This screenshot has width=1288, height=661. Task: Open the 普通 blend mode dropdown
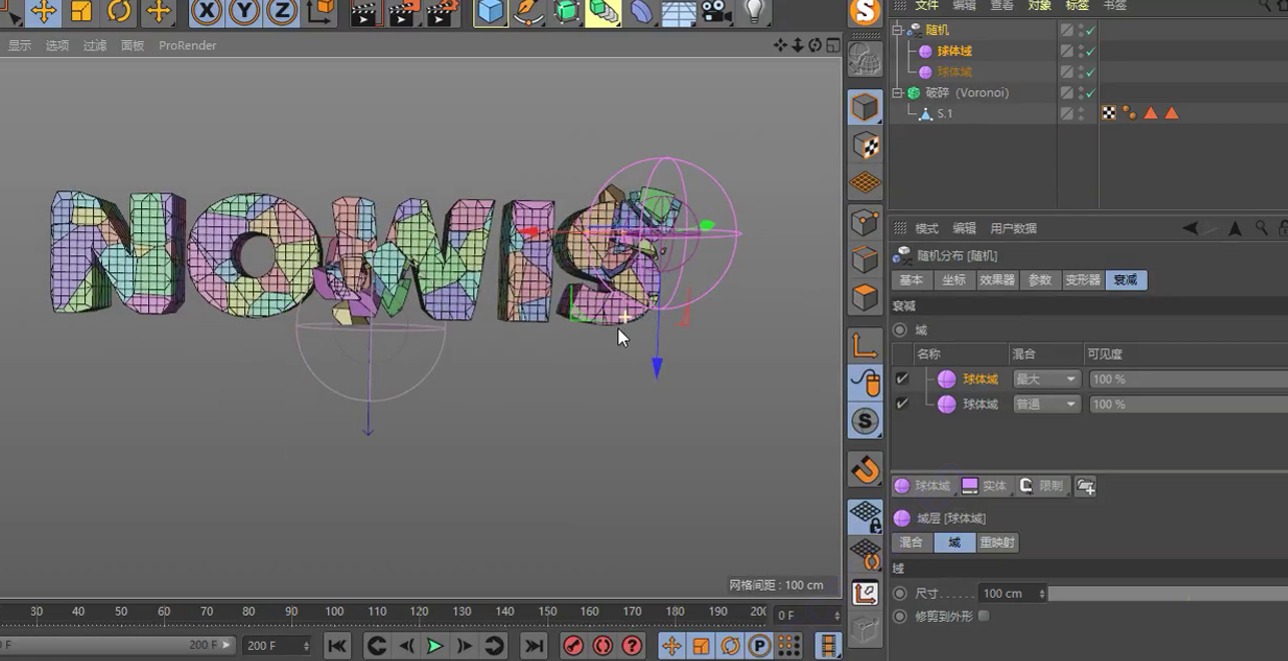tap(1046, 404)
